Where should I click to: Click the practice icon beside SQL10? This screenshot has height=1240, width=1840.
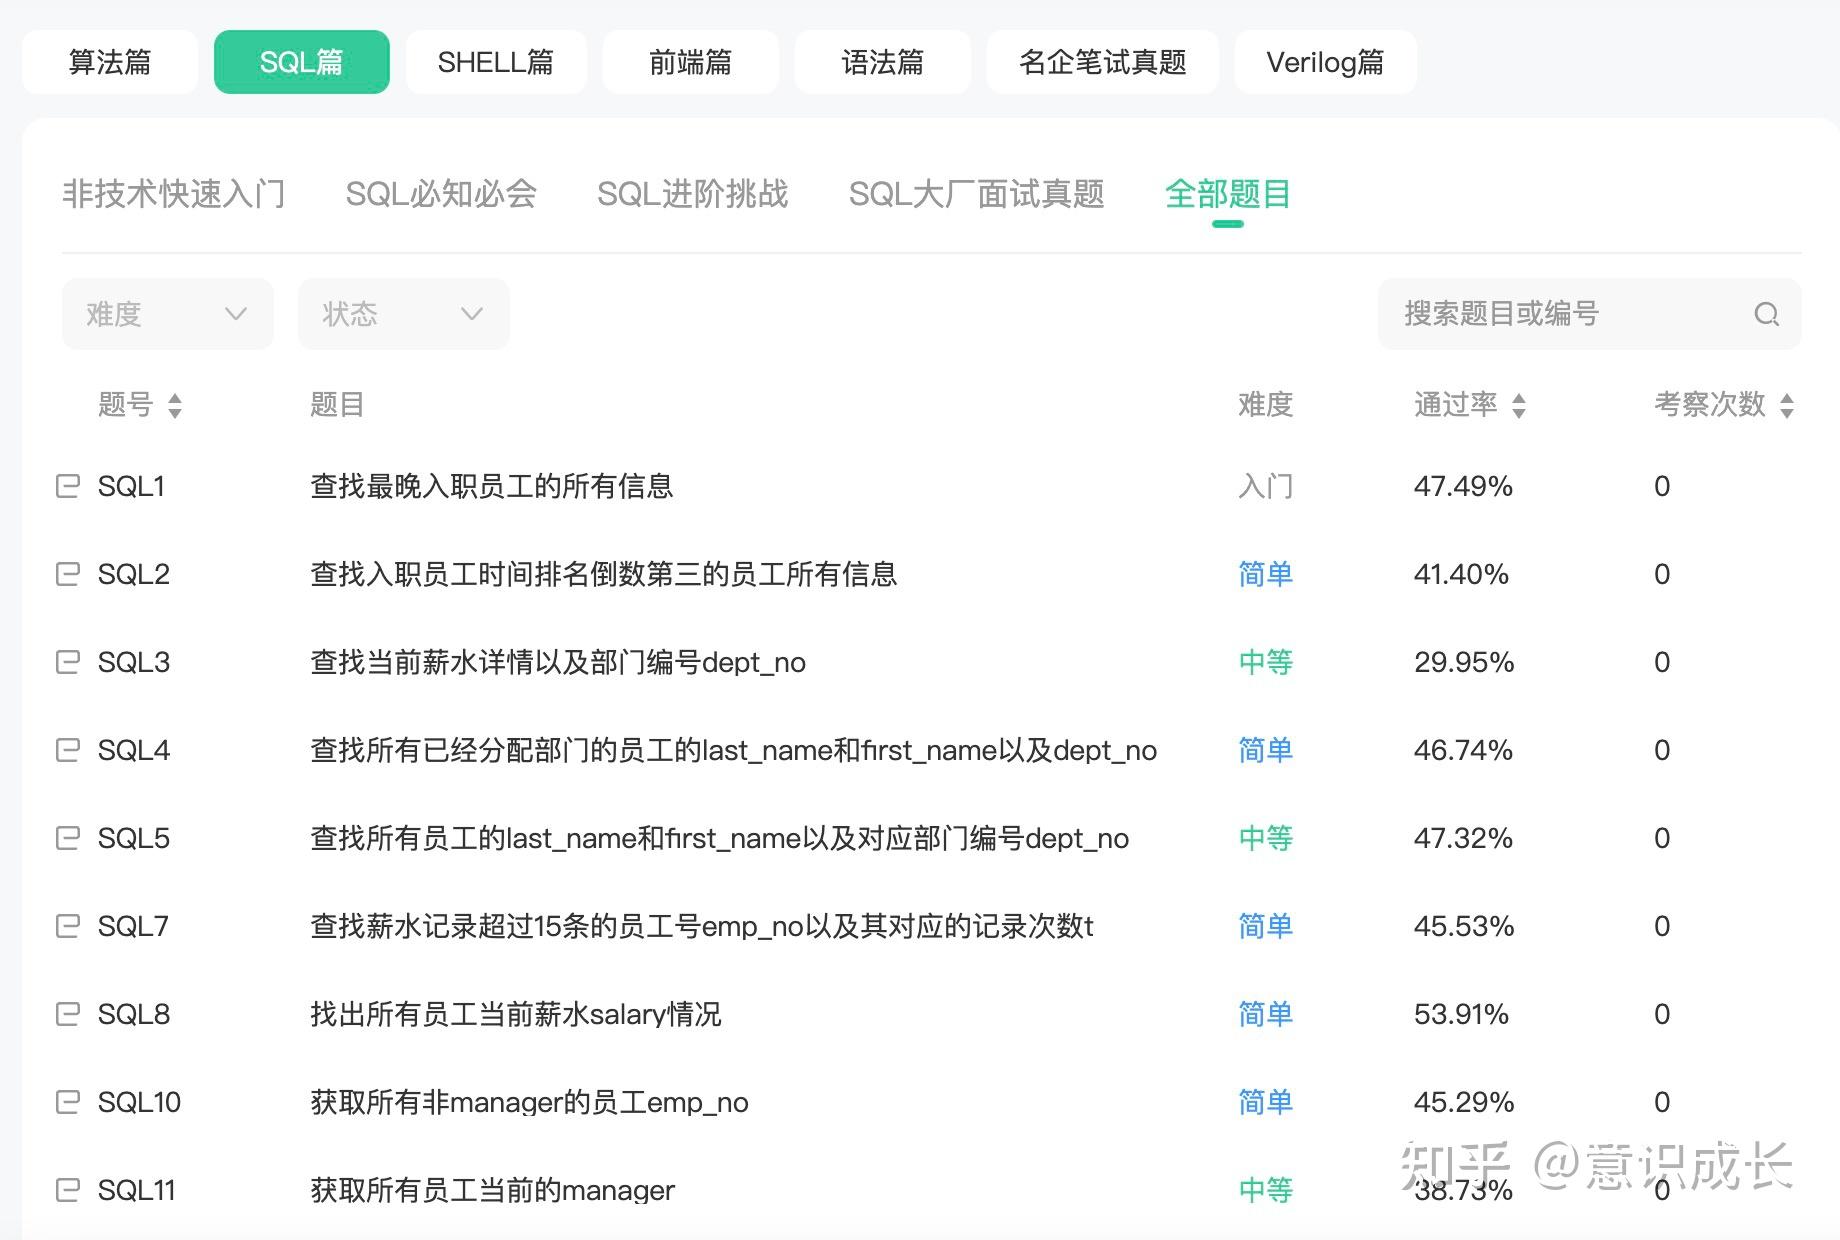(x=66, y=1102)
